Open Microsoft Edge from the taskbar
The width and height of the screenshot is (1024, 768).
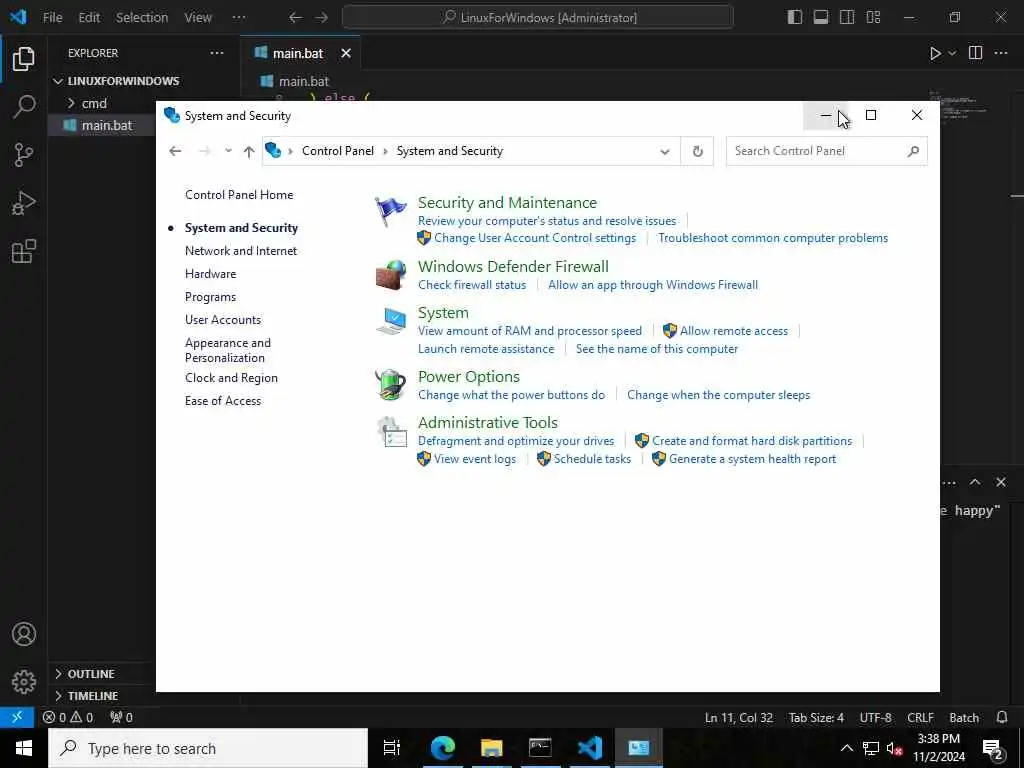click(x=442, y=748)
